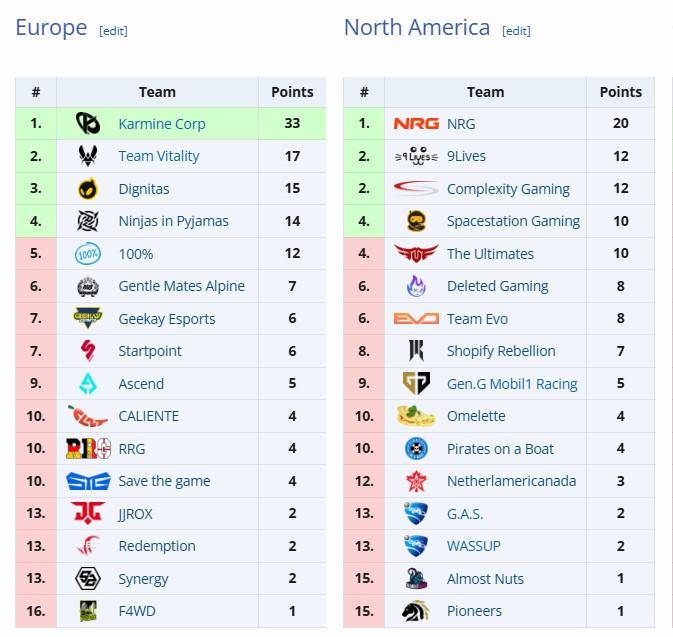This screenshot has width=673, height=637.
Task: Open the Complexity Gaming team page
Action: (508, 189)
